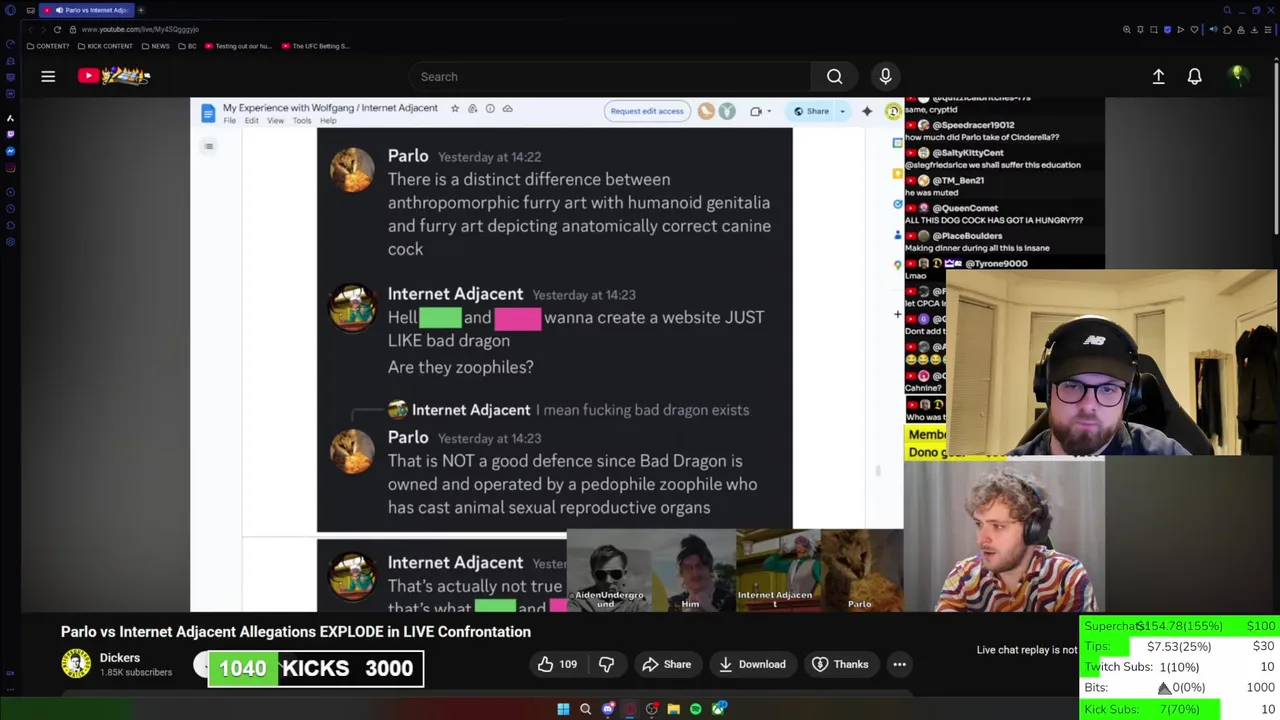This screenshot has width=1280, height=720.
Task: Open a new browser tab with plus
Action: click(141, 10)
